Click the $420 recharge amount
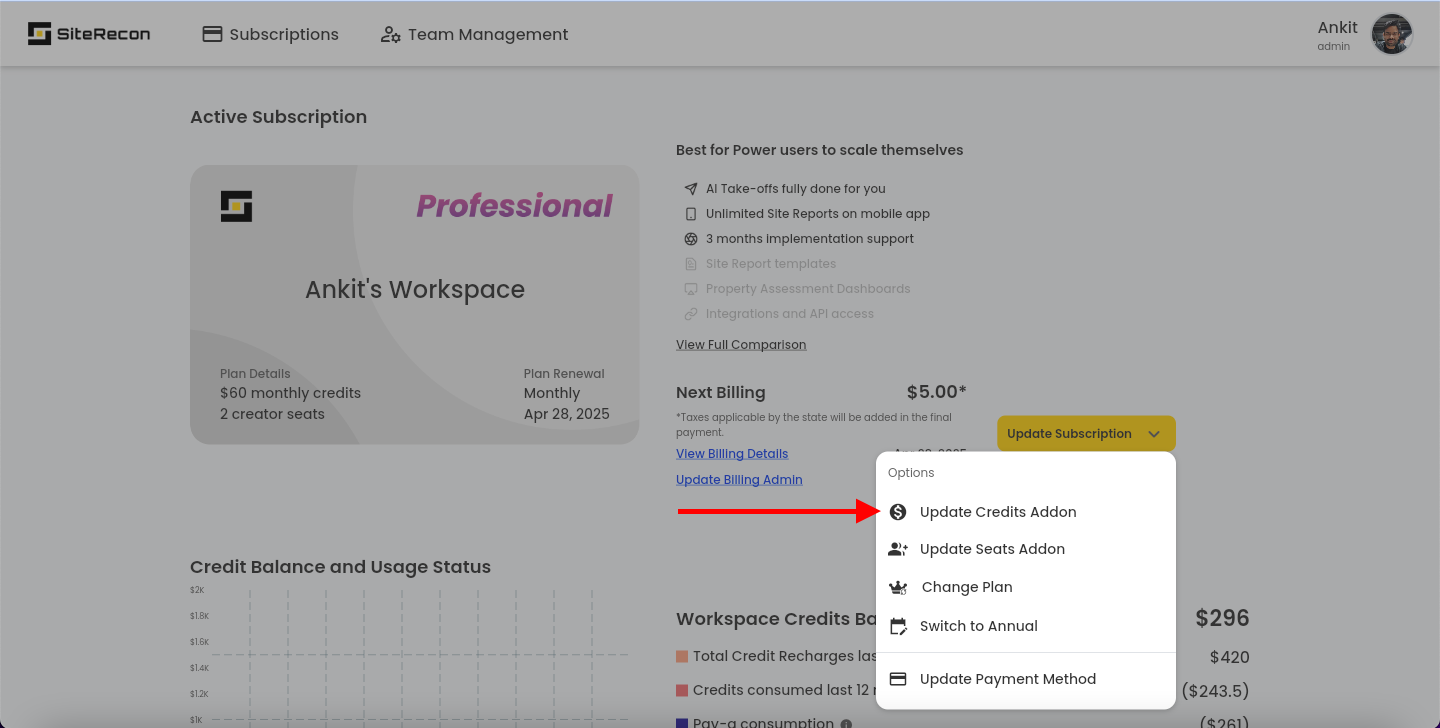Screen dimensions: 1440x728 [1229, 657]
